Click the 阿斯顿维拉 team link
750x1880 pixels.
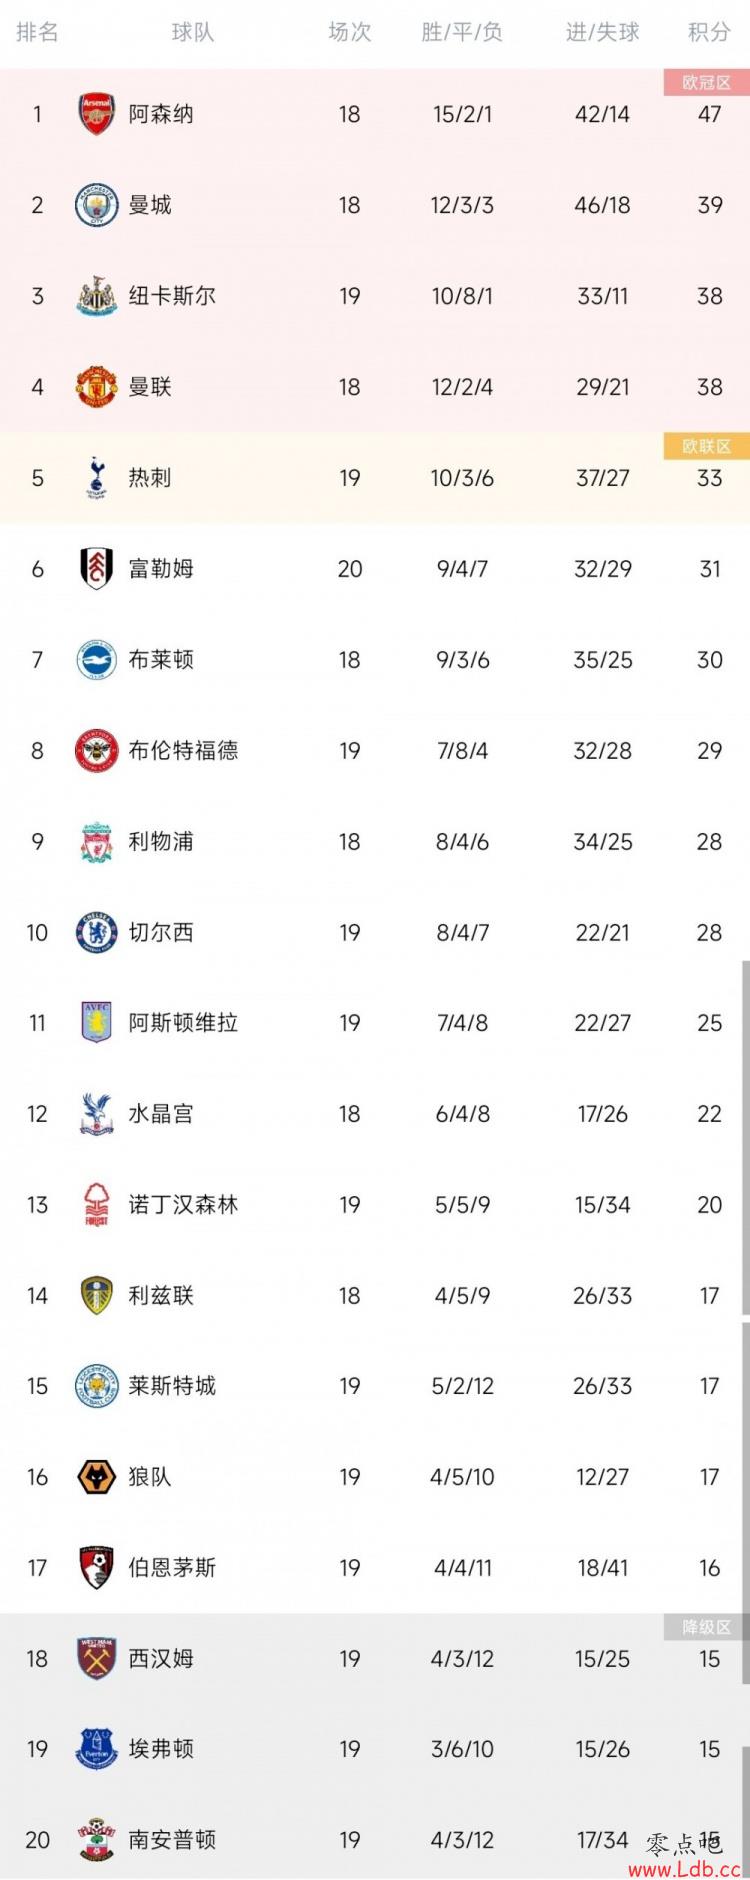[183, 1023]
